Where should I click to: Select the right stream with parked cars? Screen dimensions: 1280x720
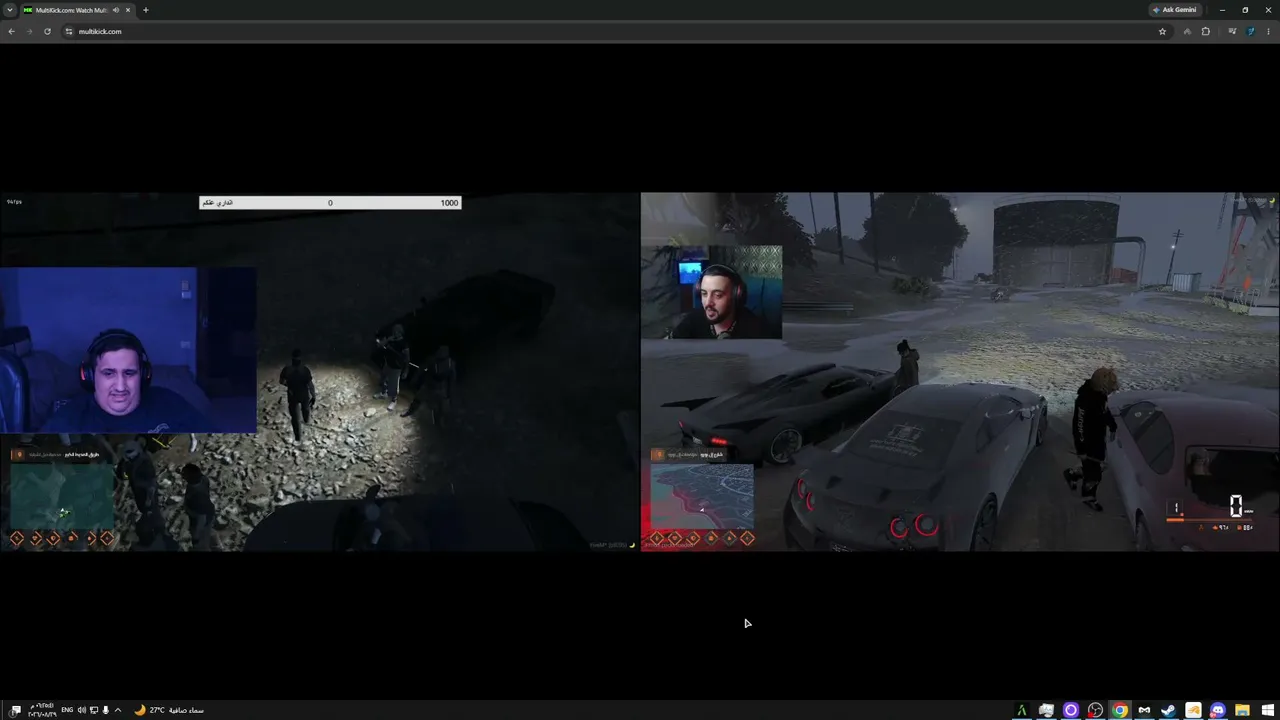[960, 371]
